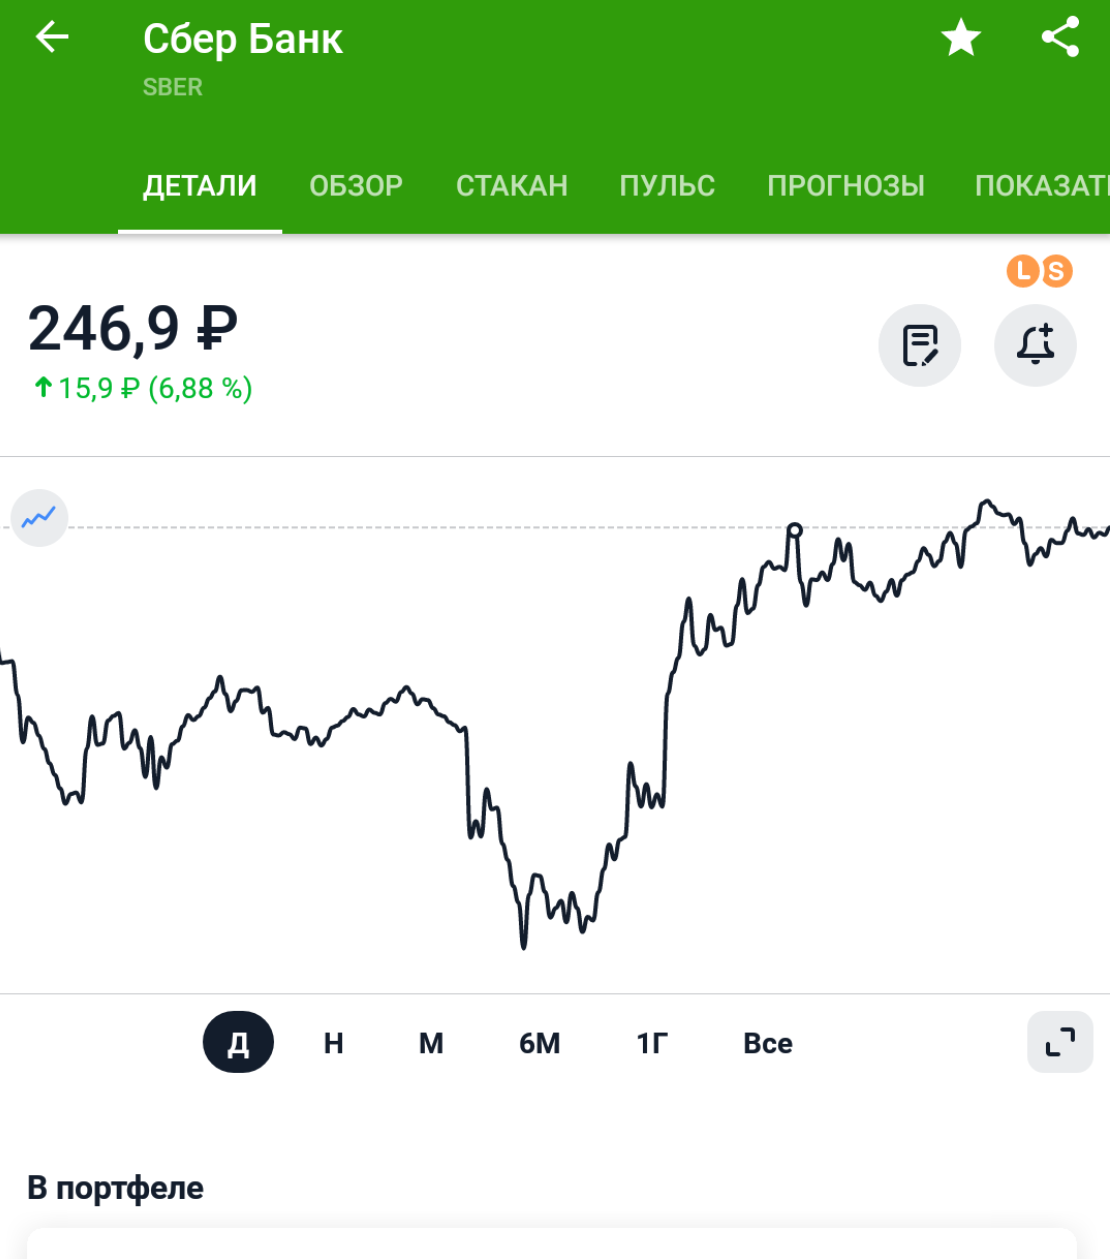
Task: Open the ПУЛЬС tab
Action: 667,186
